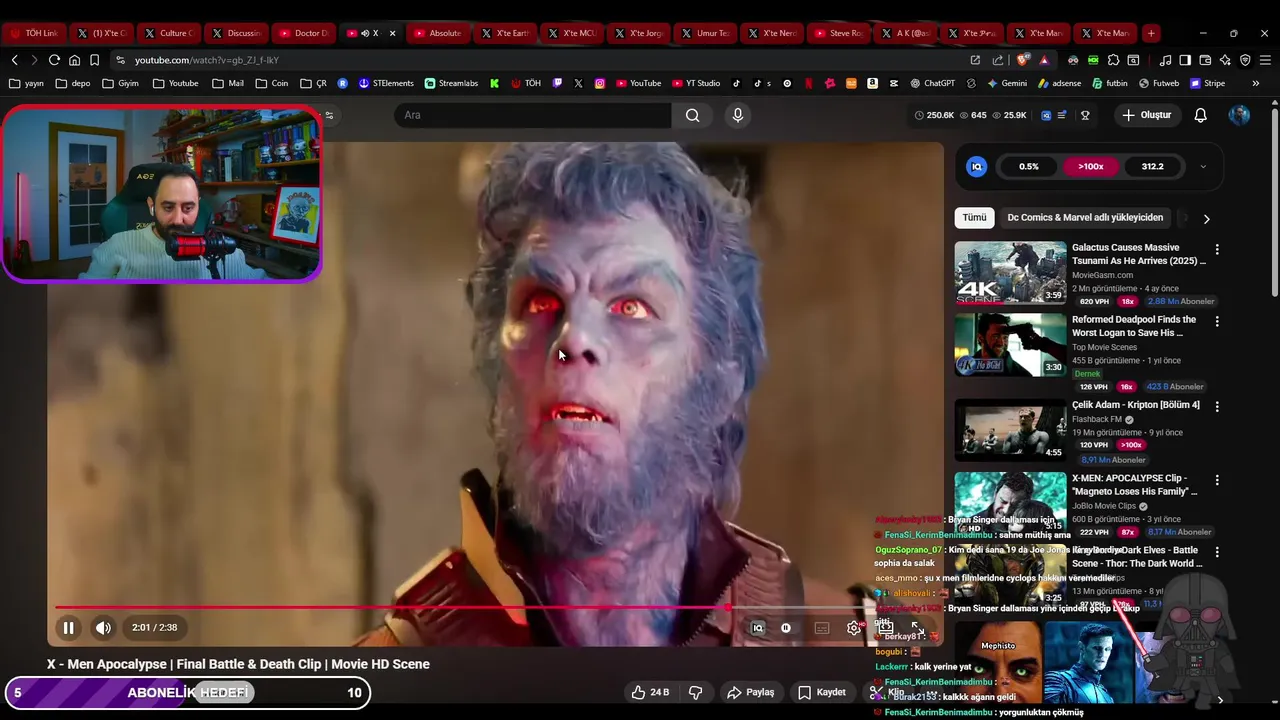Open the Gemini bookmark
Screen dimensions: 1280x720
[1007, 83]
